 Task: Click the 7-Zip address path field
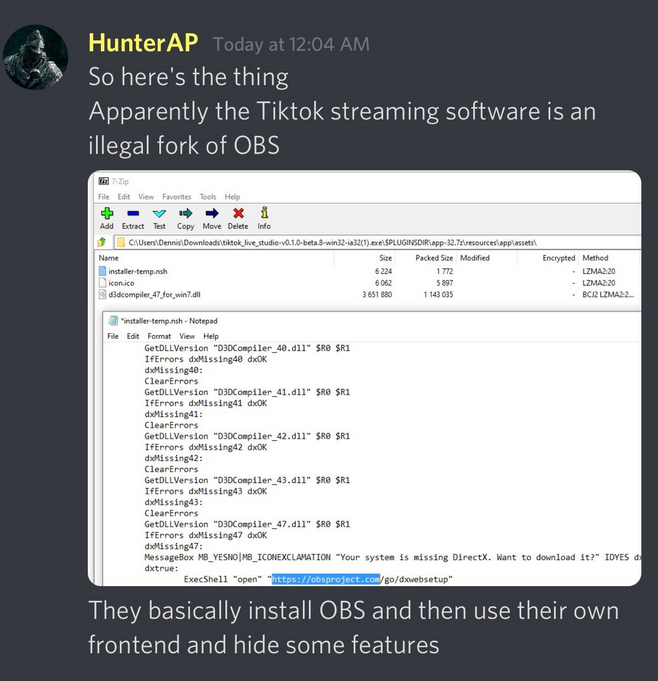(x=378, y=242)
